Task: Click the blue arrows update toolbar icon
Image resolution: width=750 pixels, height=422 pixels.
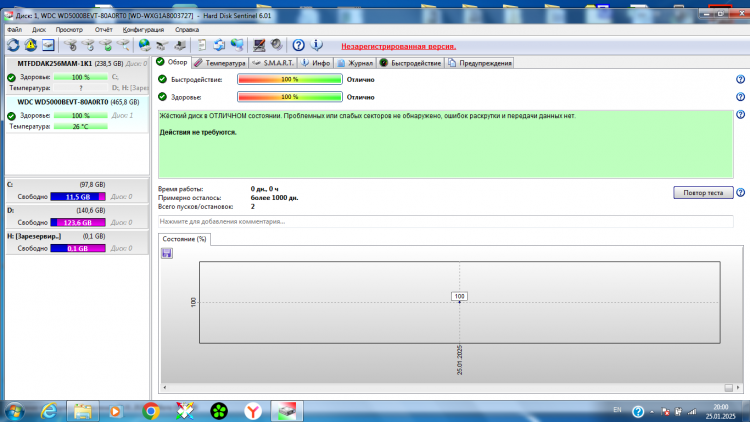Action: coord(219,45)
